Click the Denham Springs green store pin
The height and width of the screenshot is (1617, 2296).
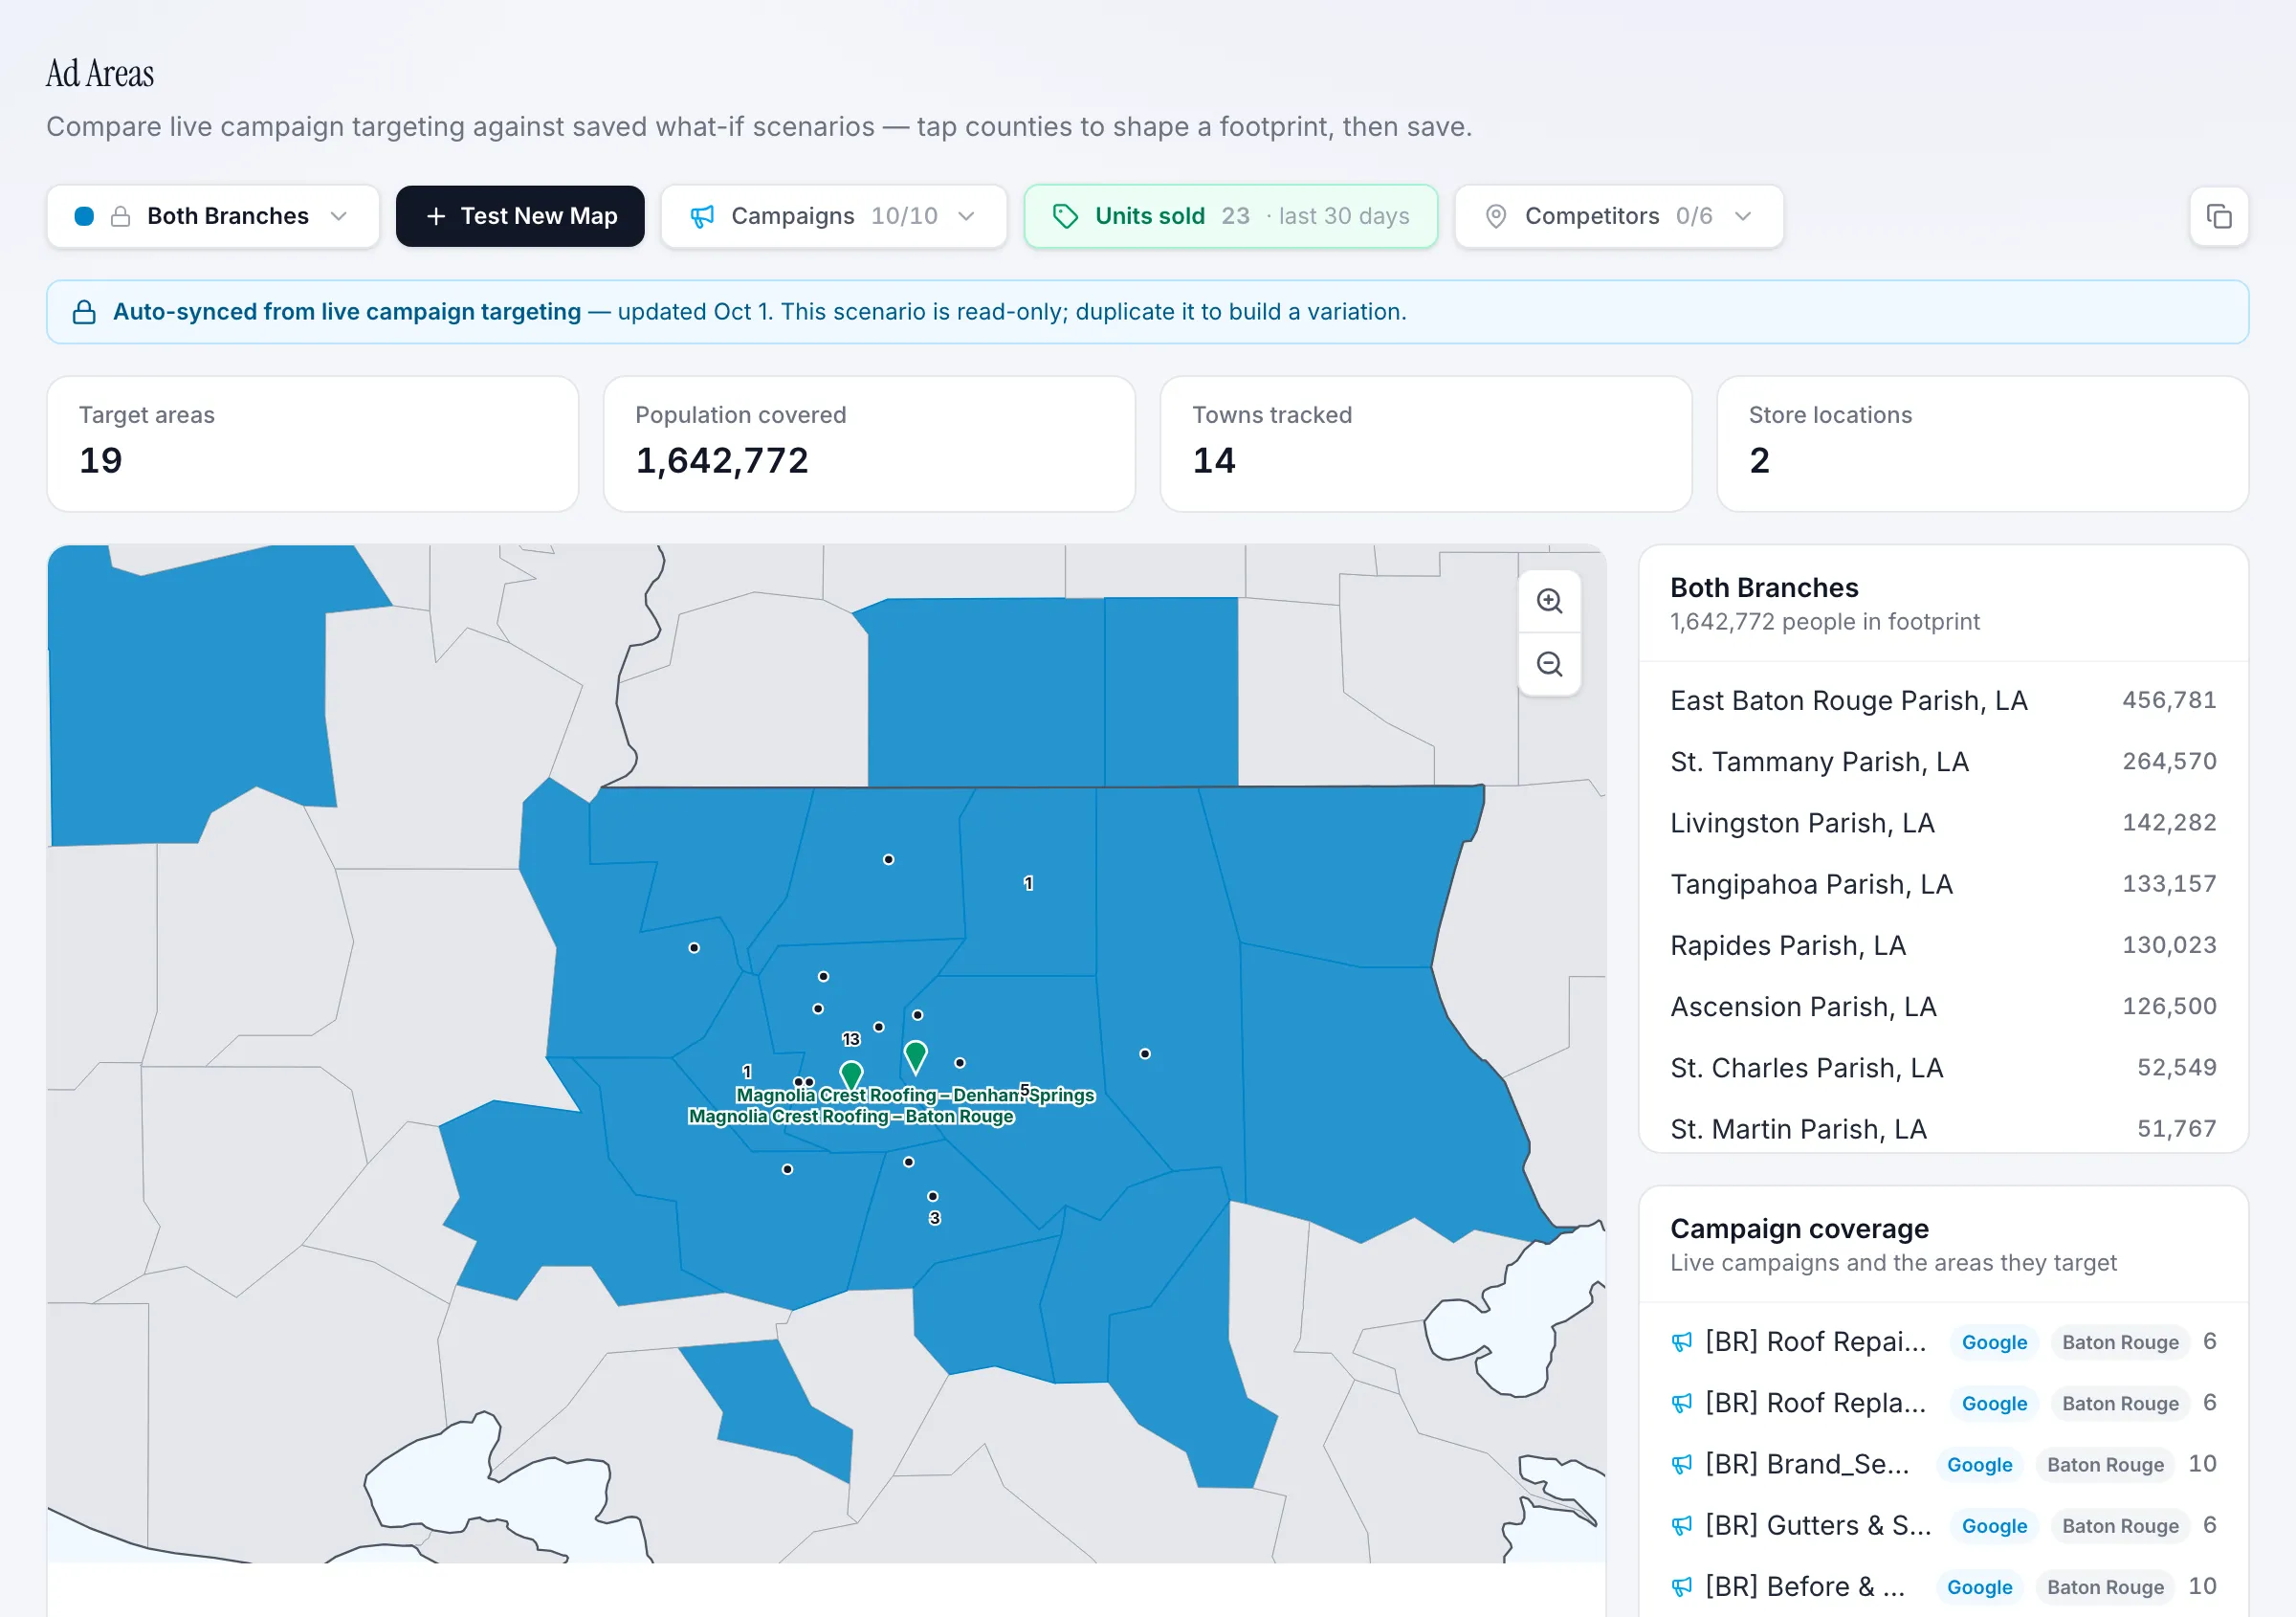[915, 1056]
